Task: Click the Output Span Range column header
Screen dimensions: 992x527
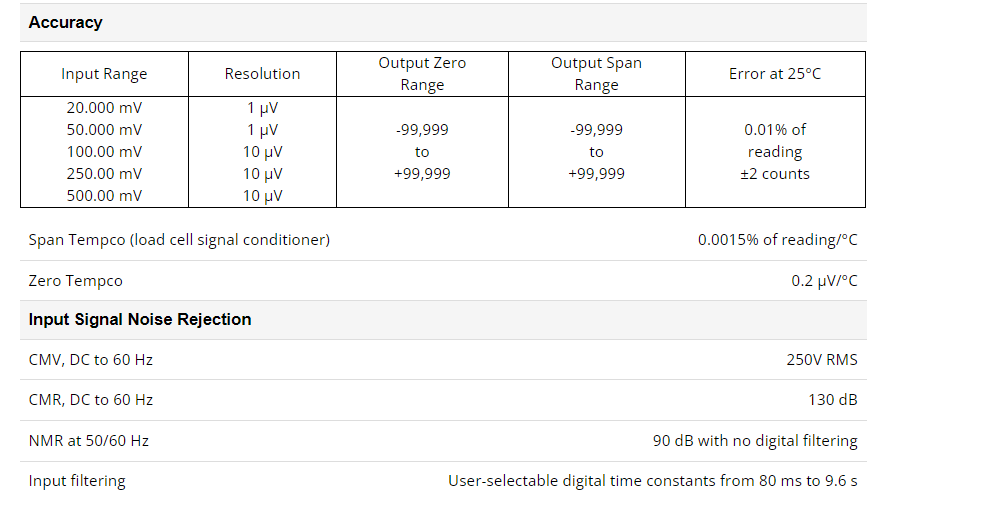Action: point(596,74)
